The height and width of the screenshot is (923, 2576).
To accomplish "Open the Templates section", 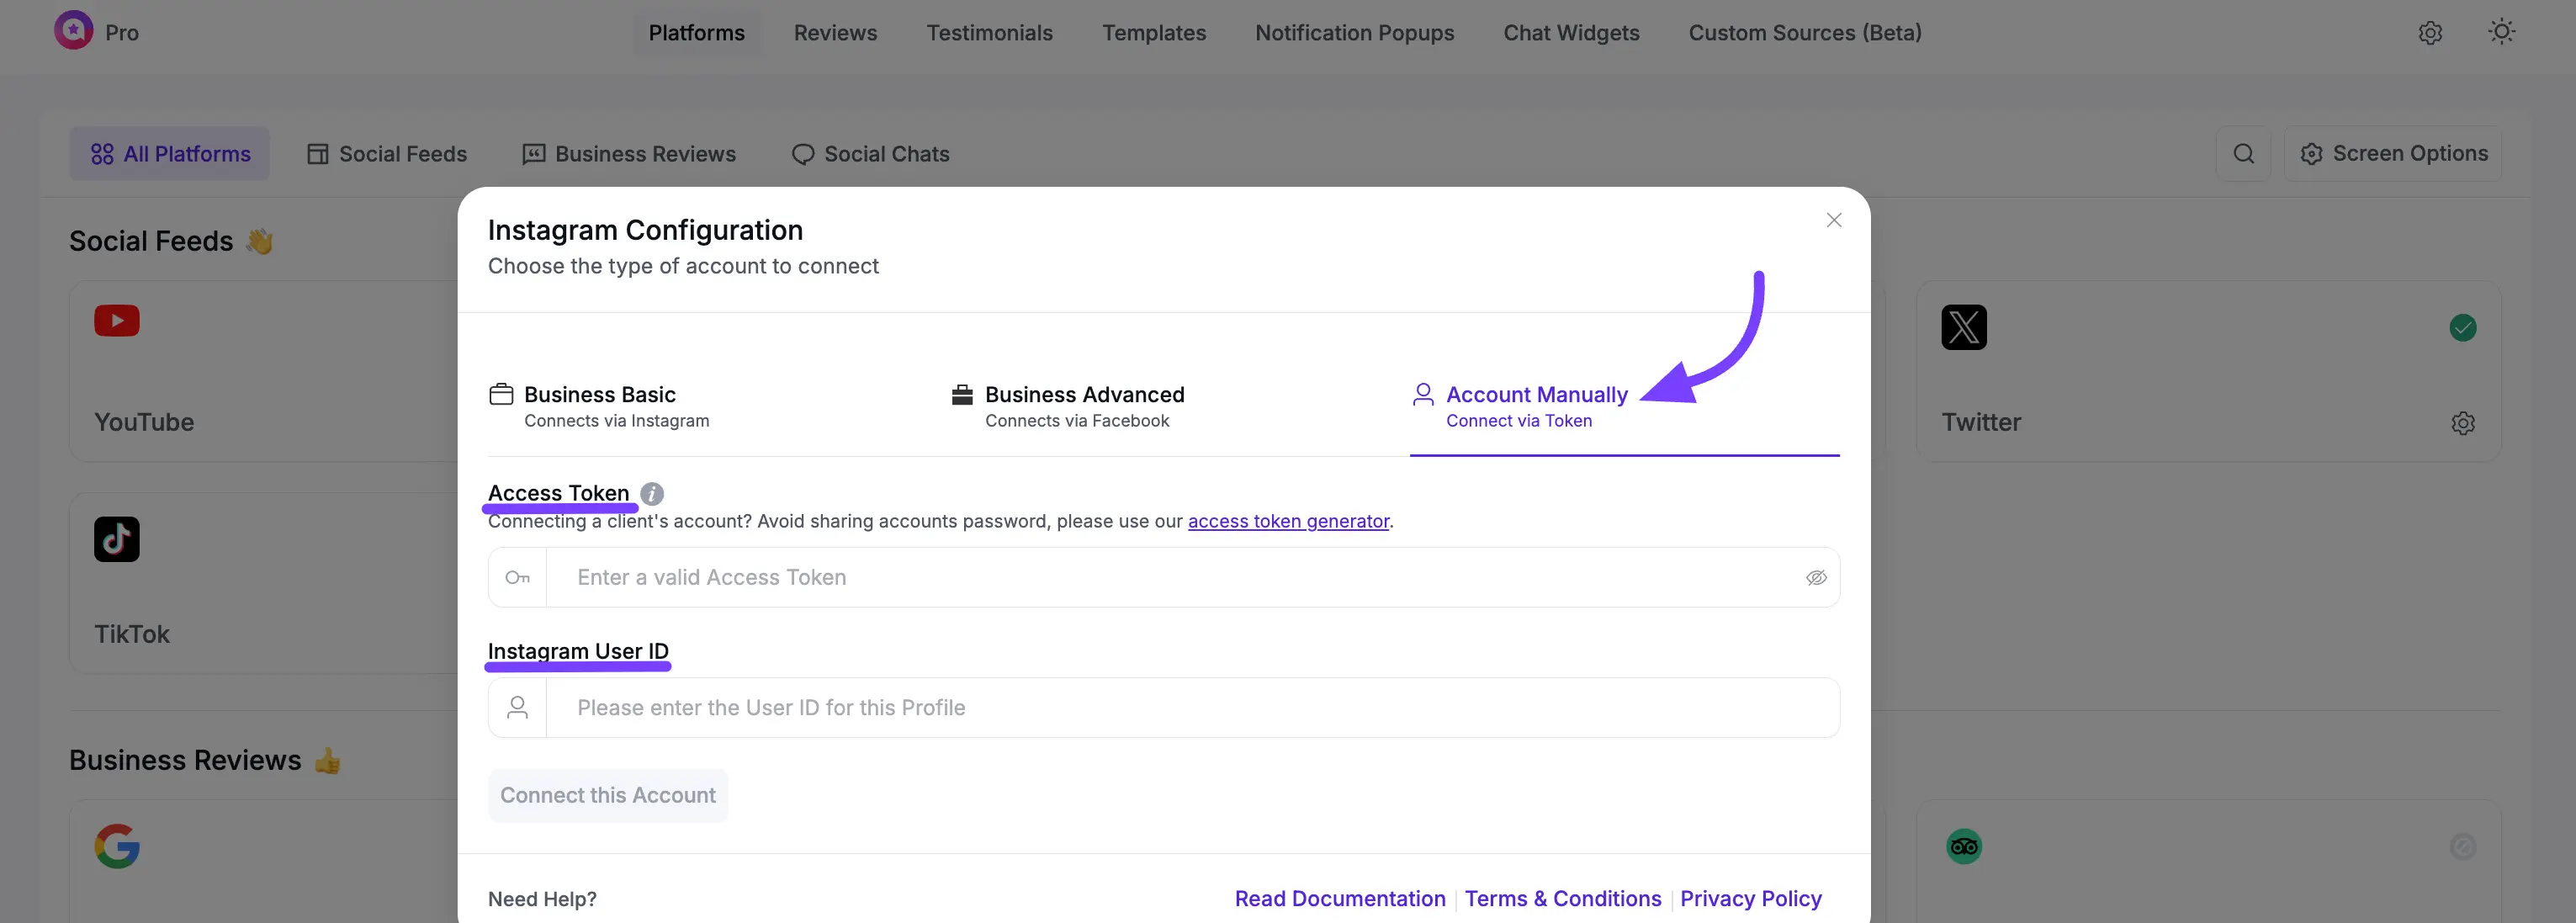I will pyautogui.click(x=1153, y=32).
